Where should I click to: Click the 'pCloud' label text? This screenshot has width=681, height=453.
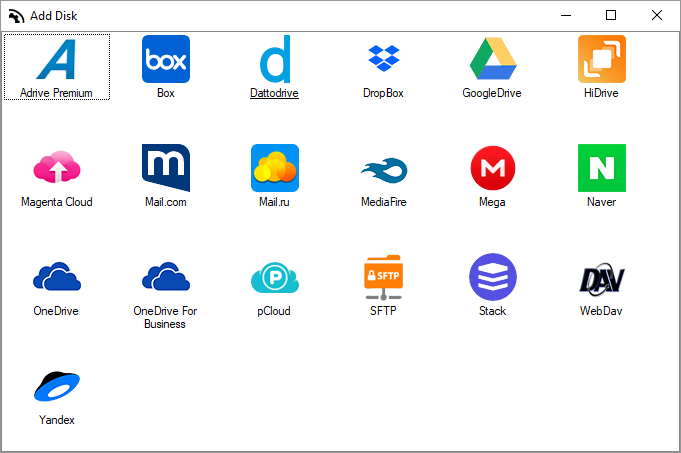[x=274, y=311]
